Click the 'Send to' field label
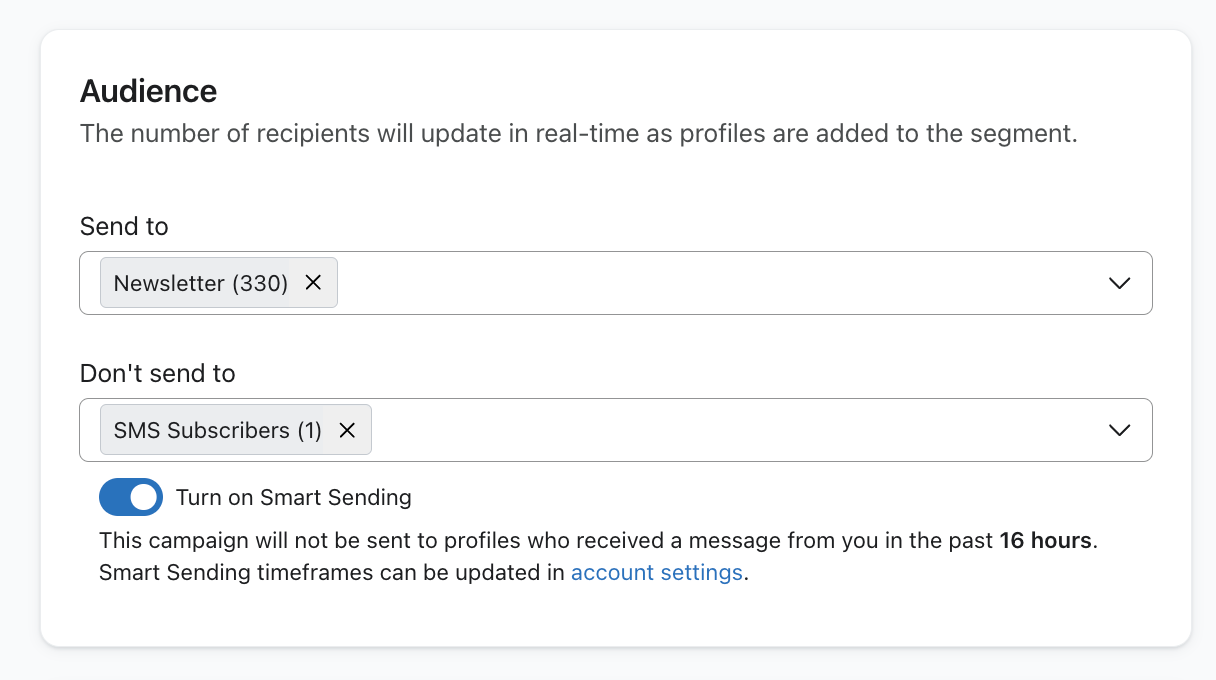The image size is (1216, 680). pos(124,227)
